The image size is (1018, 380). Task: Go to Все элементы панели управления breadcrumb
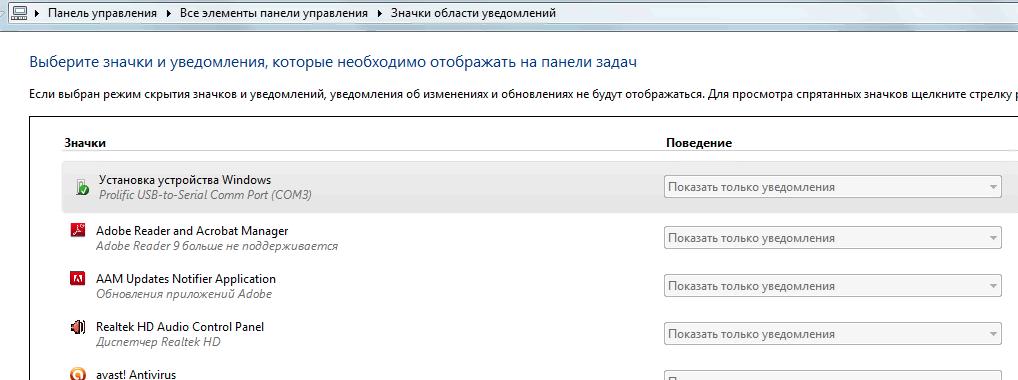coord(273,13)
